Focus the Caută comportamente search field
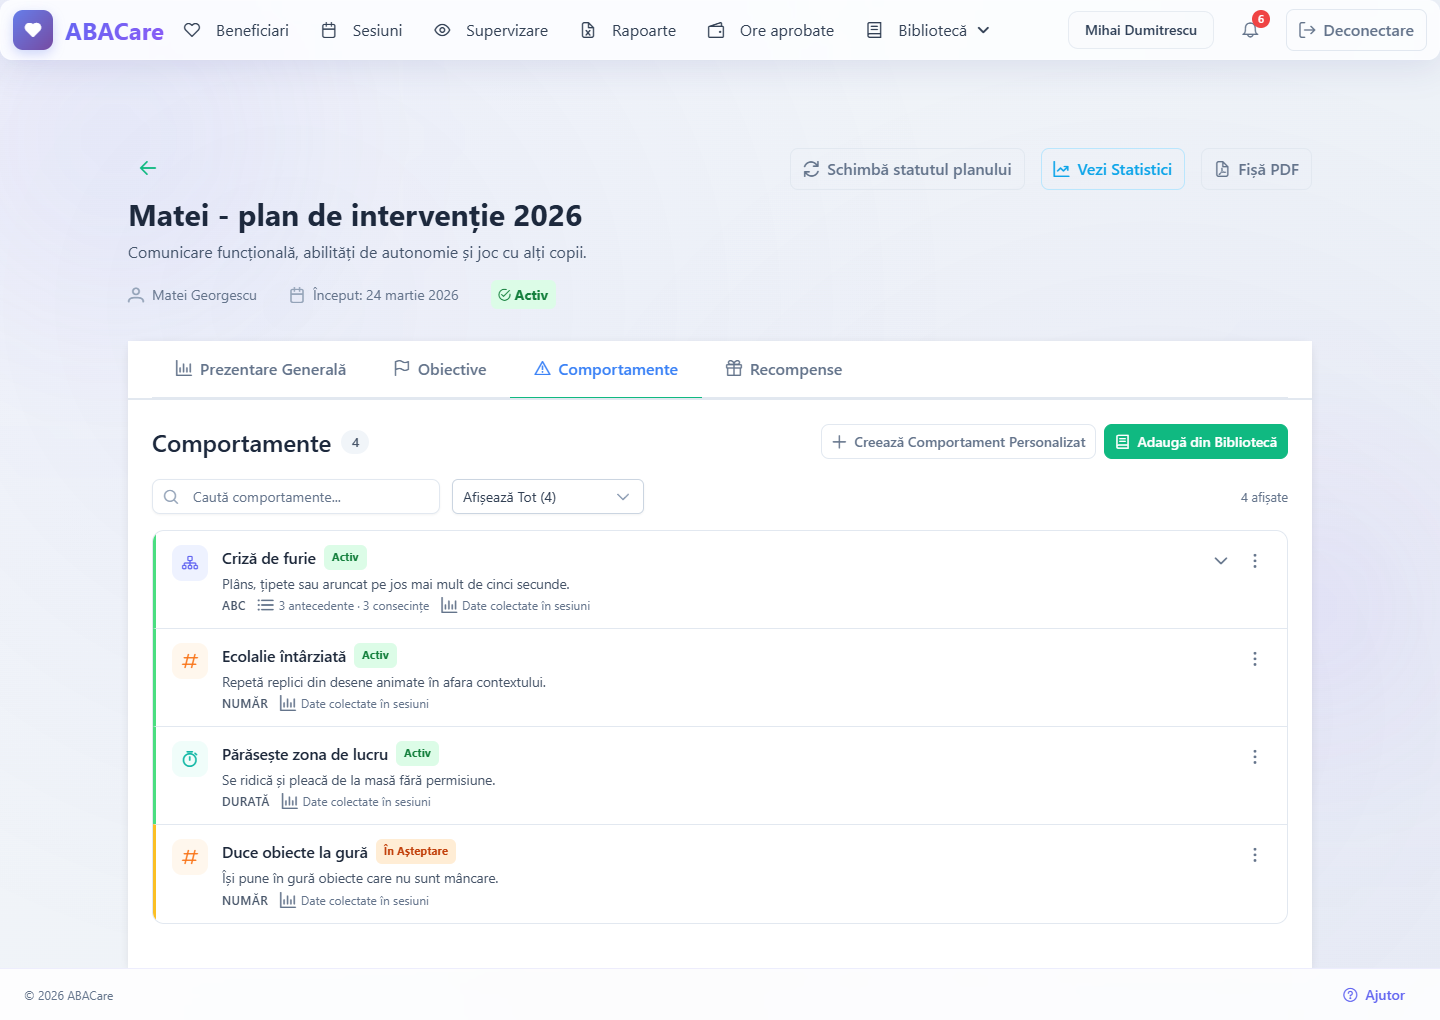 click(296, 497)
